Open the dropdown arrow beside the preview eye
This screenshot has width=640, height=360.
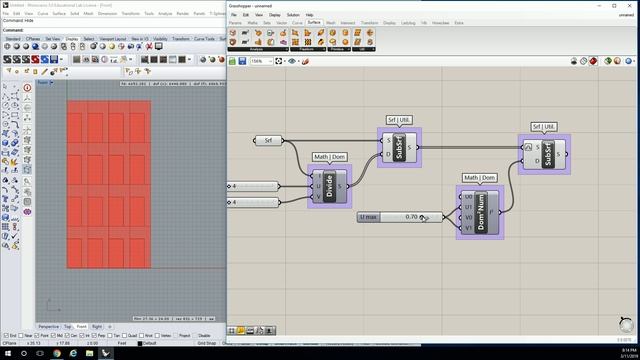[298, 61]
